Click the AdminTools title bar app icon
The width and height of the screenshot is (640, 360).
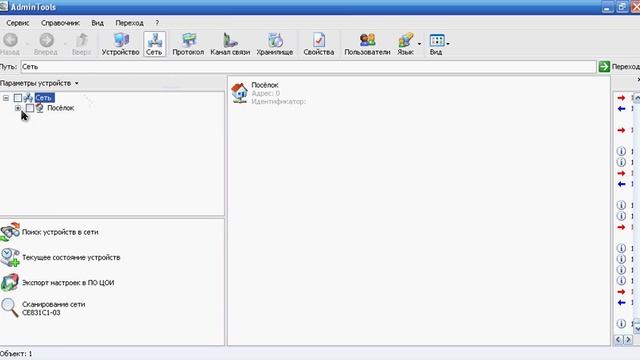pyautogui.click(x=4, y=6)
